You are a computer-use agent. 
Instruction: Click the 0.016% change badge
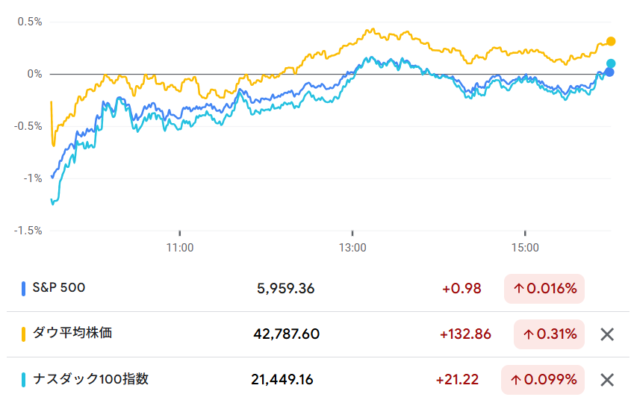544,289
